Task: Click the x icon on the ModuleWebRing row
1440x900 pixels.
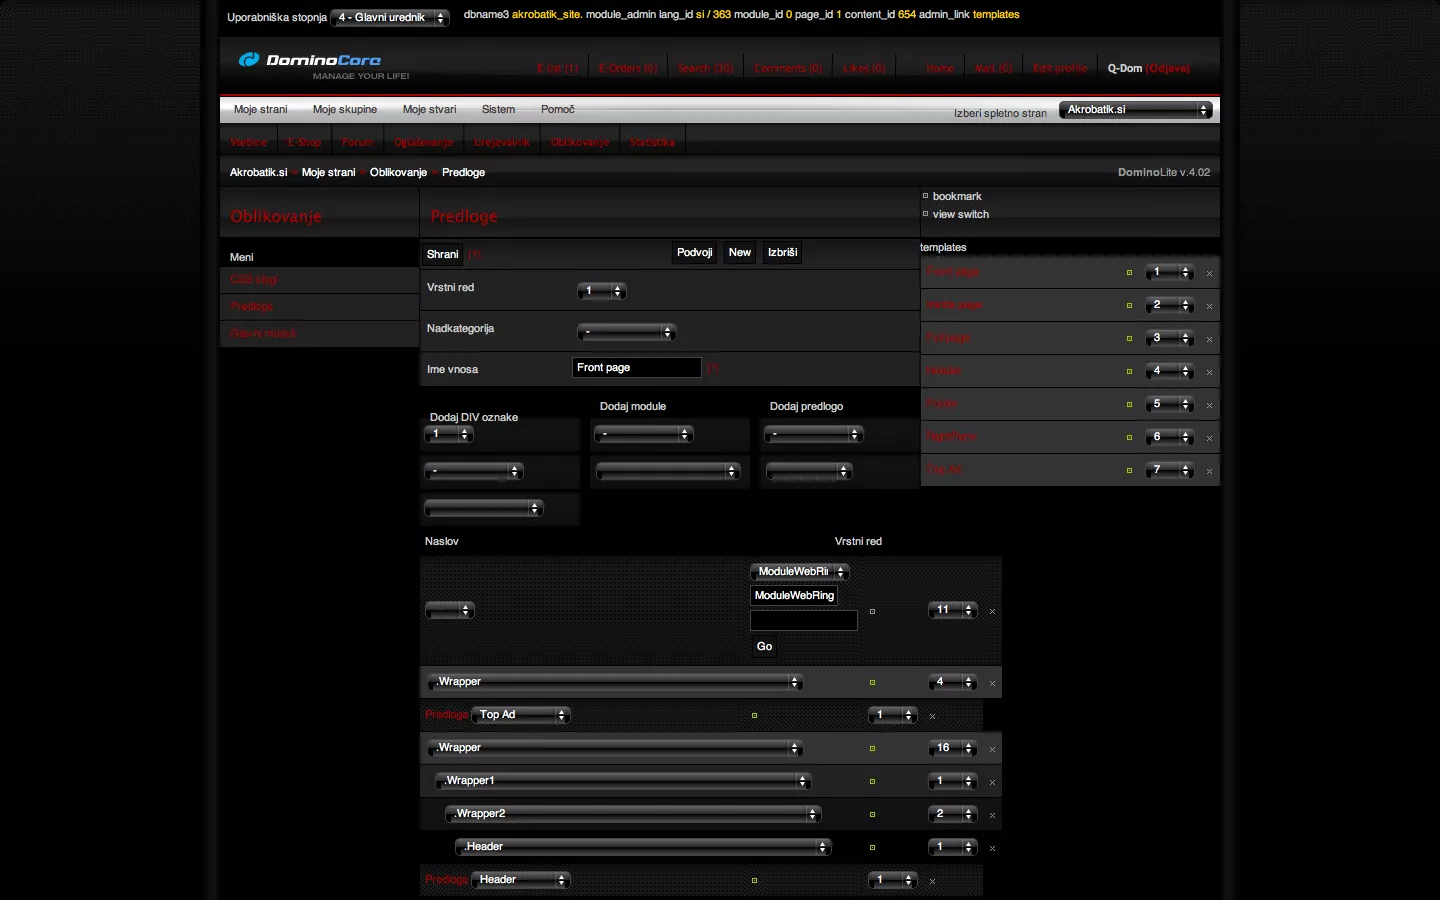Action: (x=992, y=611)
